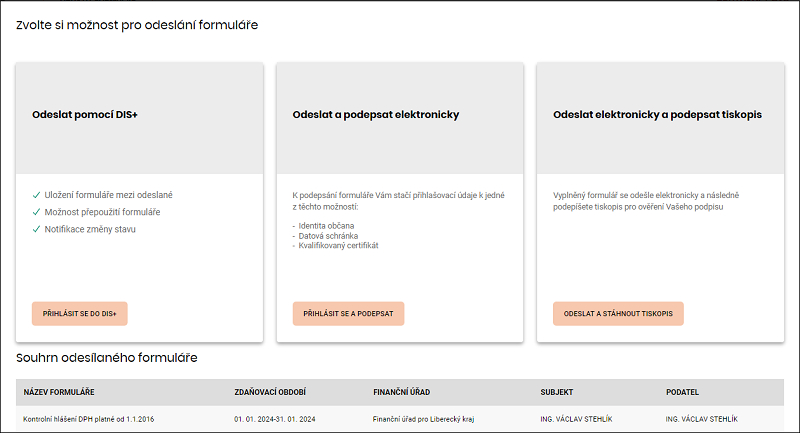This screenshot has width=800, height=433.
Task: Click the NÁZEV FORMULÁŘE column header
Action: click(59, 392)
